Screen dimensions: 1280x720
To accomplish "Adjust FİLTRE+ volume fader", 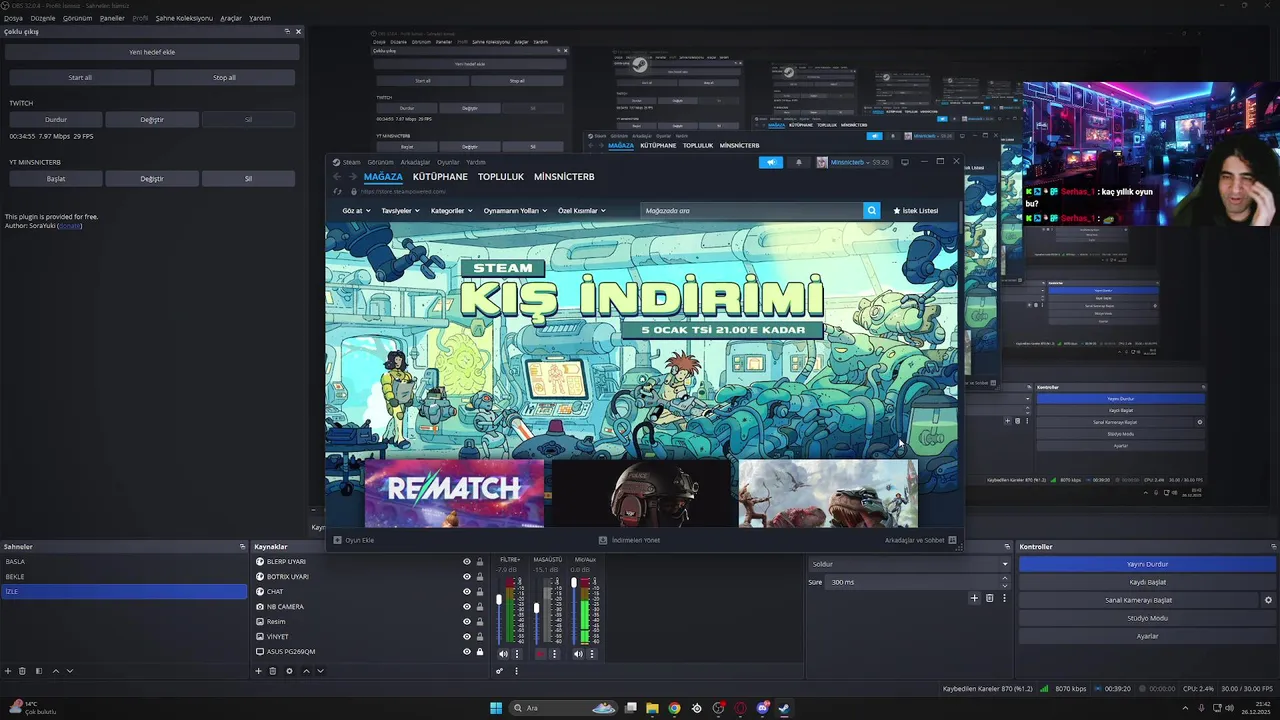I will click(x=499, y=600).
